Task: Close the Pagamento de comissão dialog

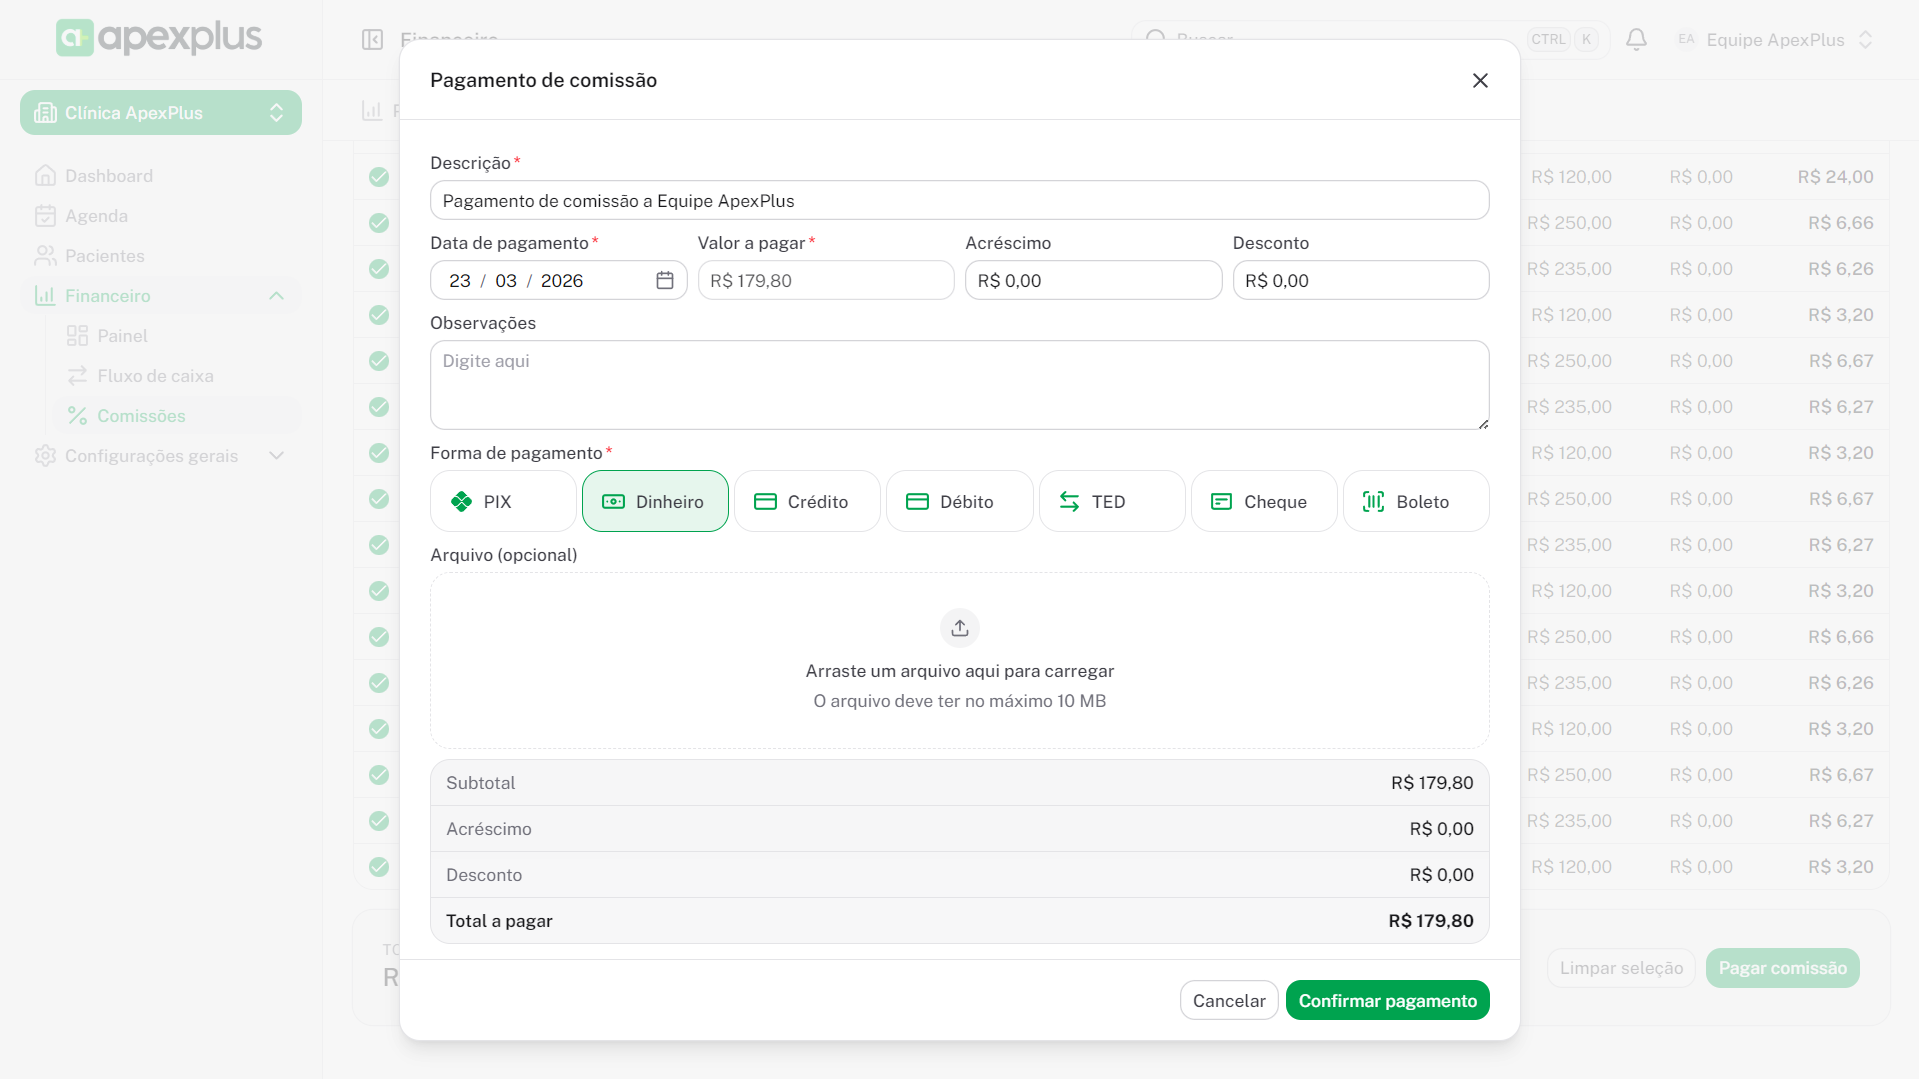Action: pos(1480,80)
